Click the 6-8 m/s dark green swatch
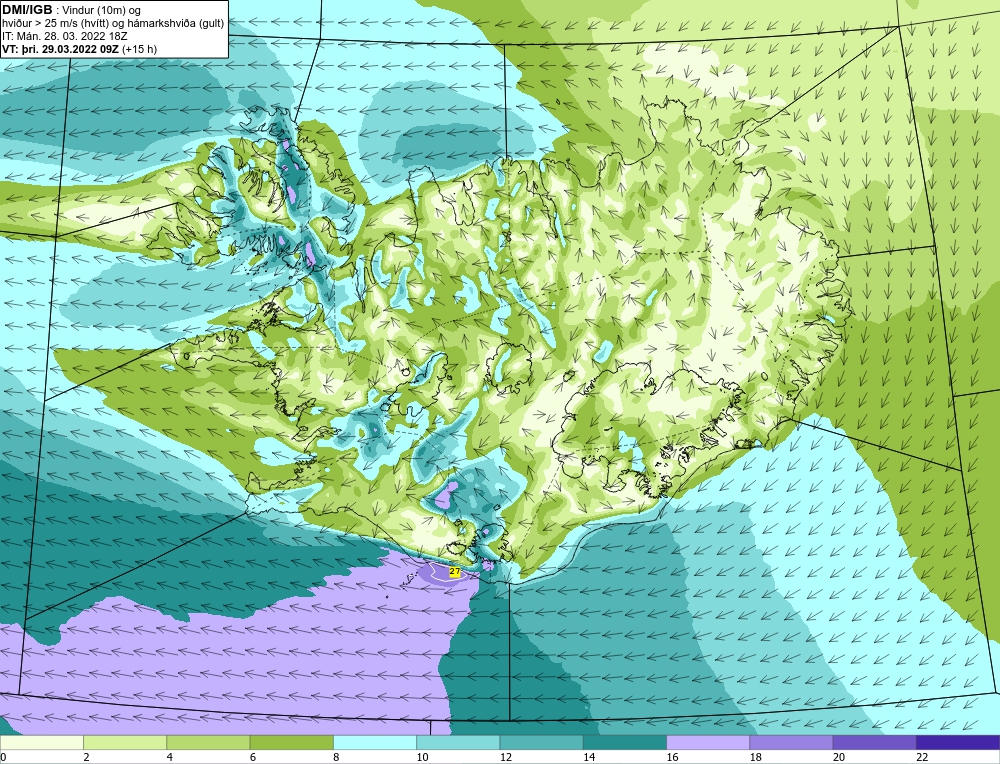 [x=291, y=742]
